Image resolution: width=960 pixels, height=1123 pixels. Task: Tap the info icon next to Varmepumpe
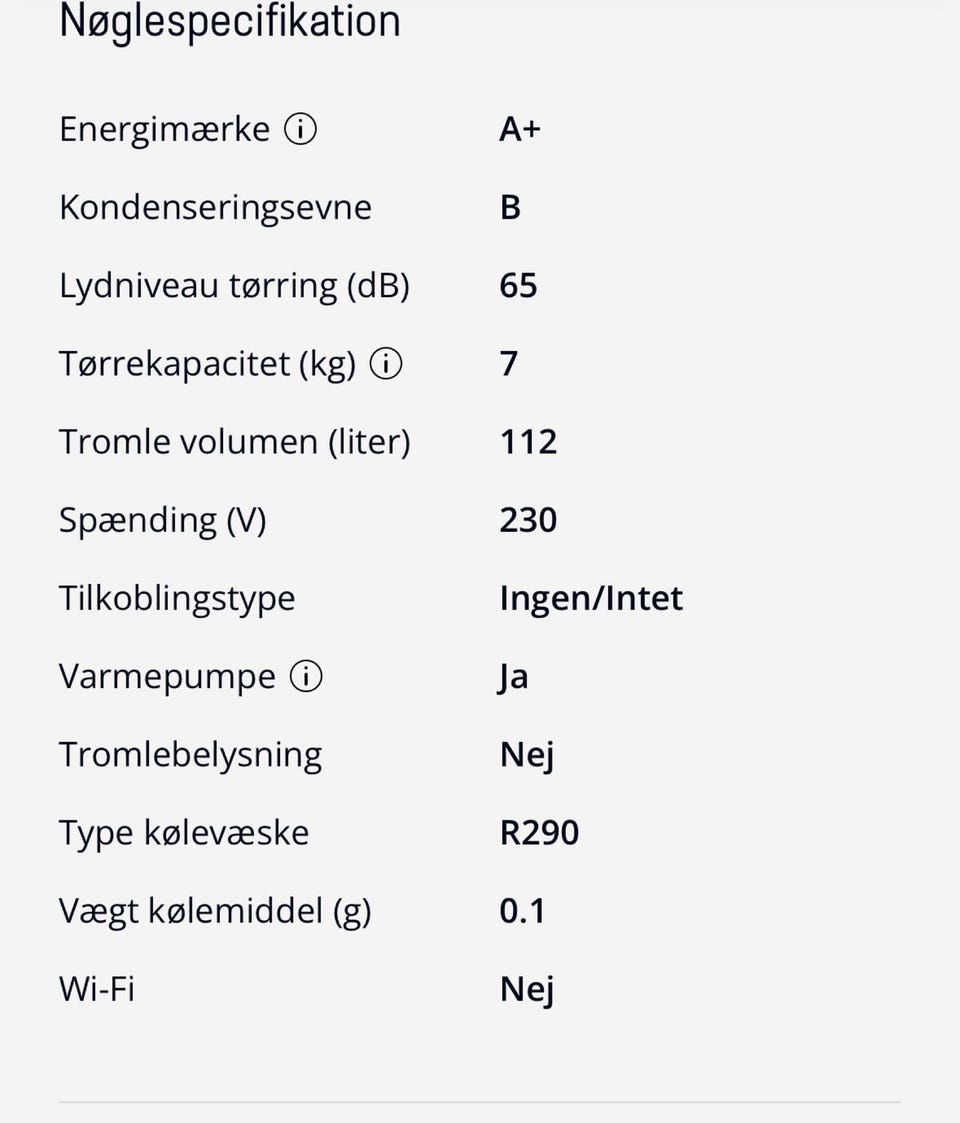coord(306,677)
